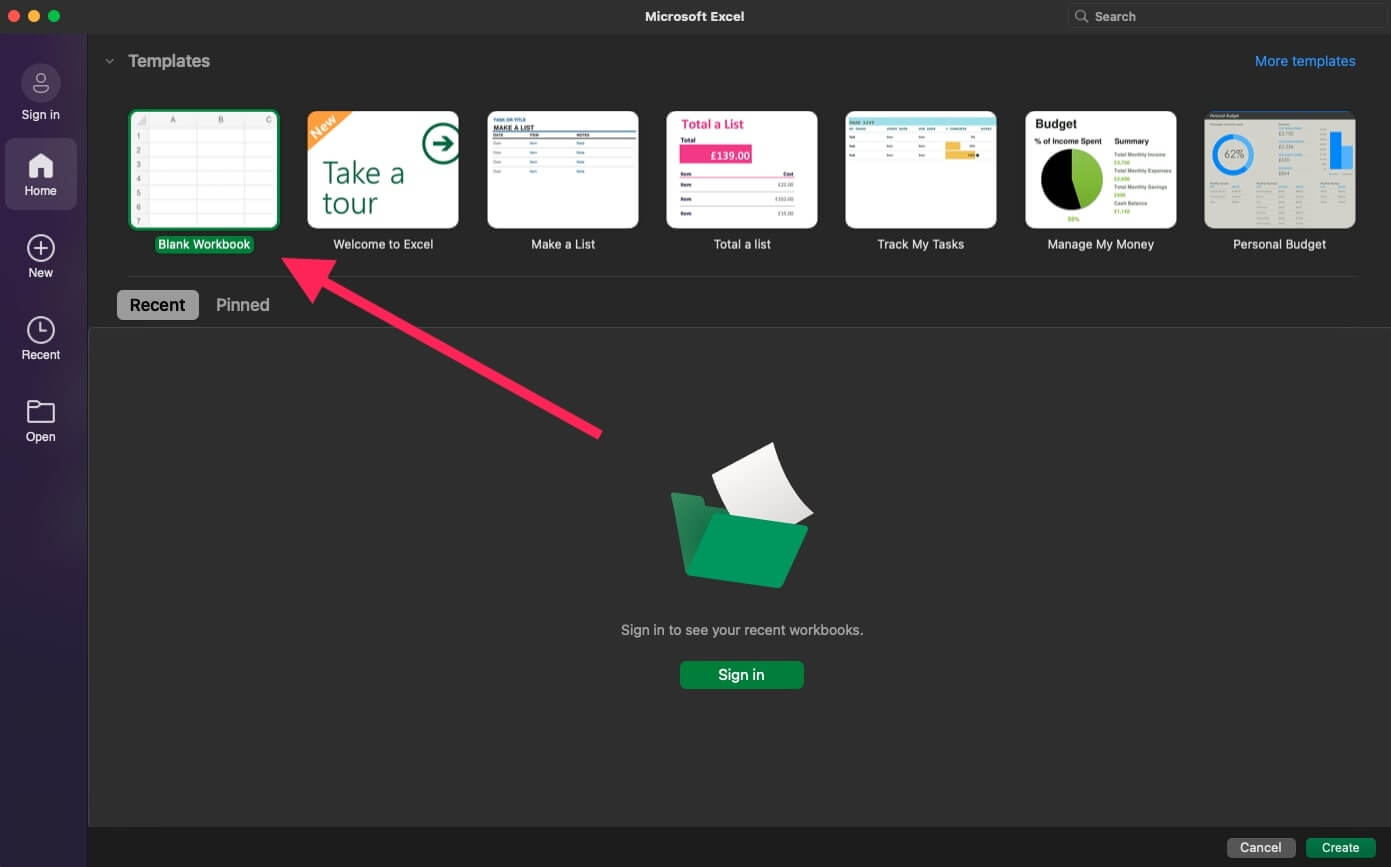Select the Blank Workbook template
This screenshot has height=867, width=1391.
(x=204, y=169)
